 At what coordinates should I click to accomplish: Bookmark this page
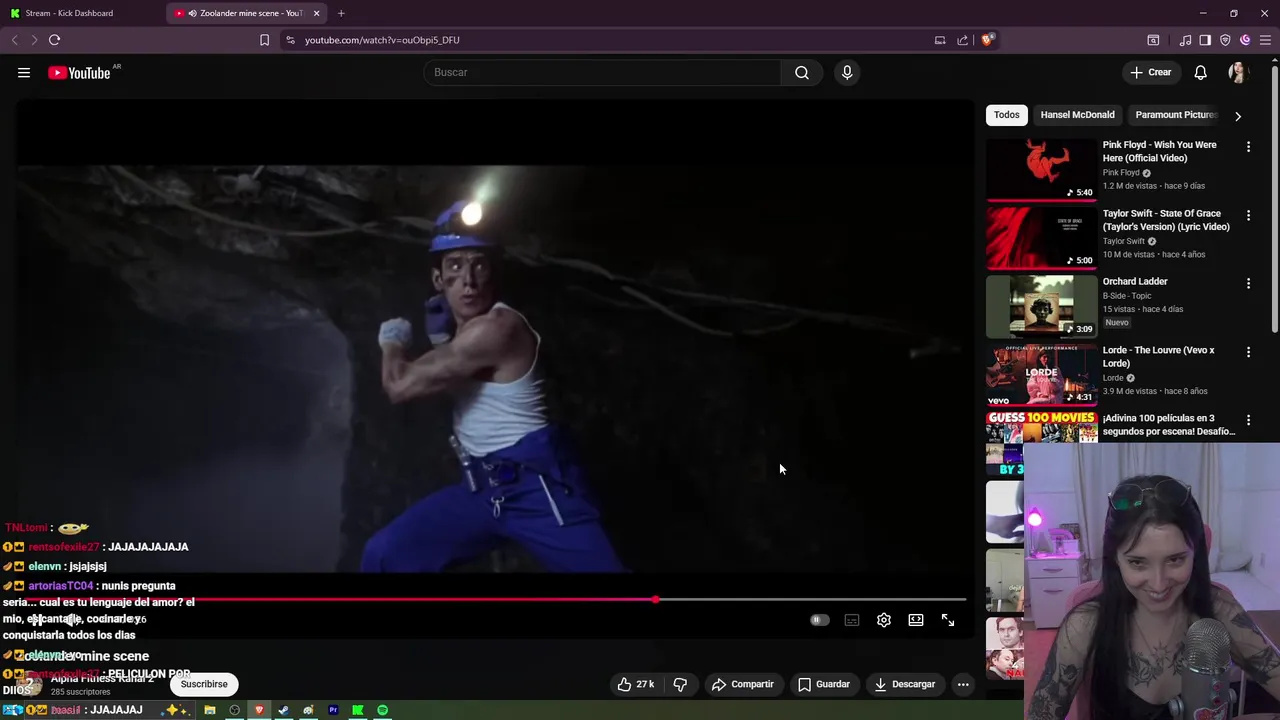click(x=264, y=40)
